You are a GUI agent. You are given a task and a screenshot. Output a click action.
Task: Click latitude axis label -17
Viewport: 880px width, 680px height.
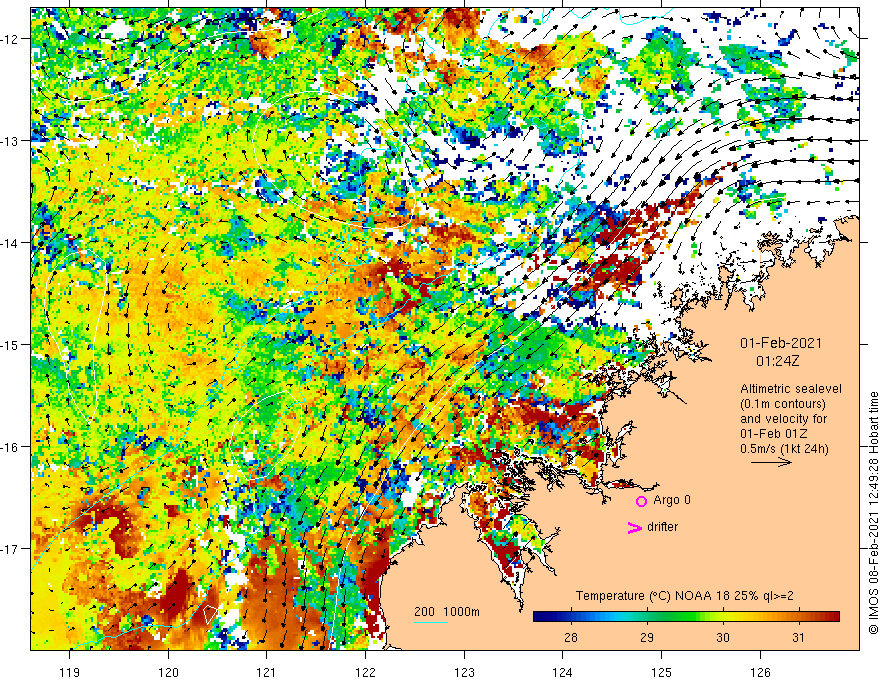(11, 548)
